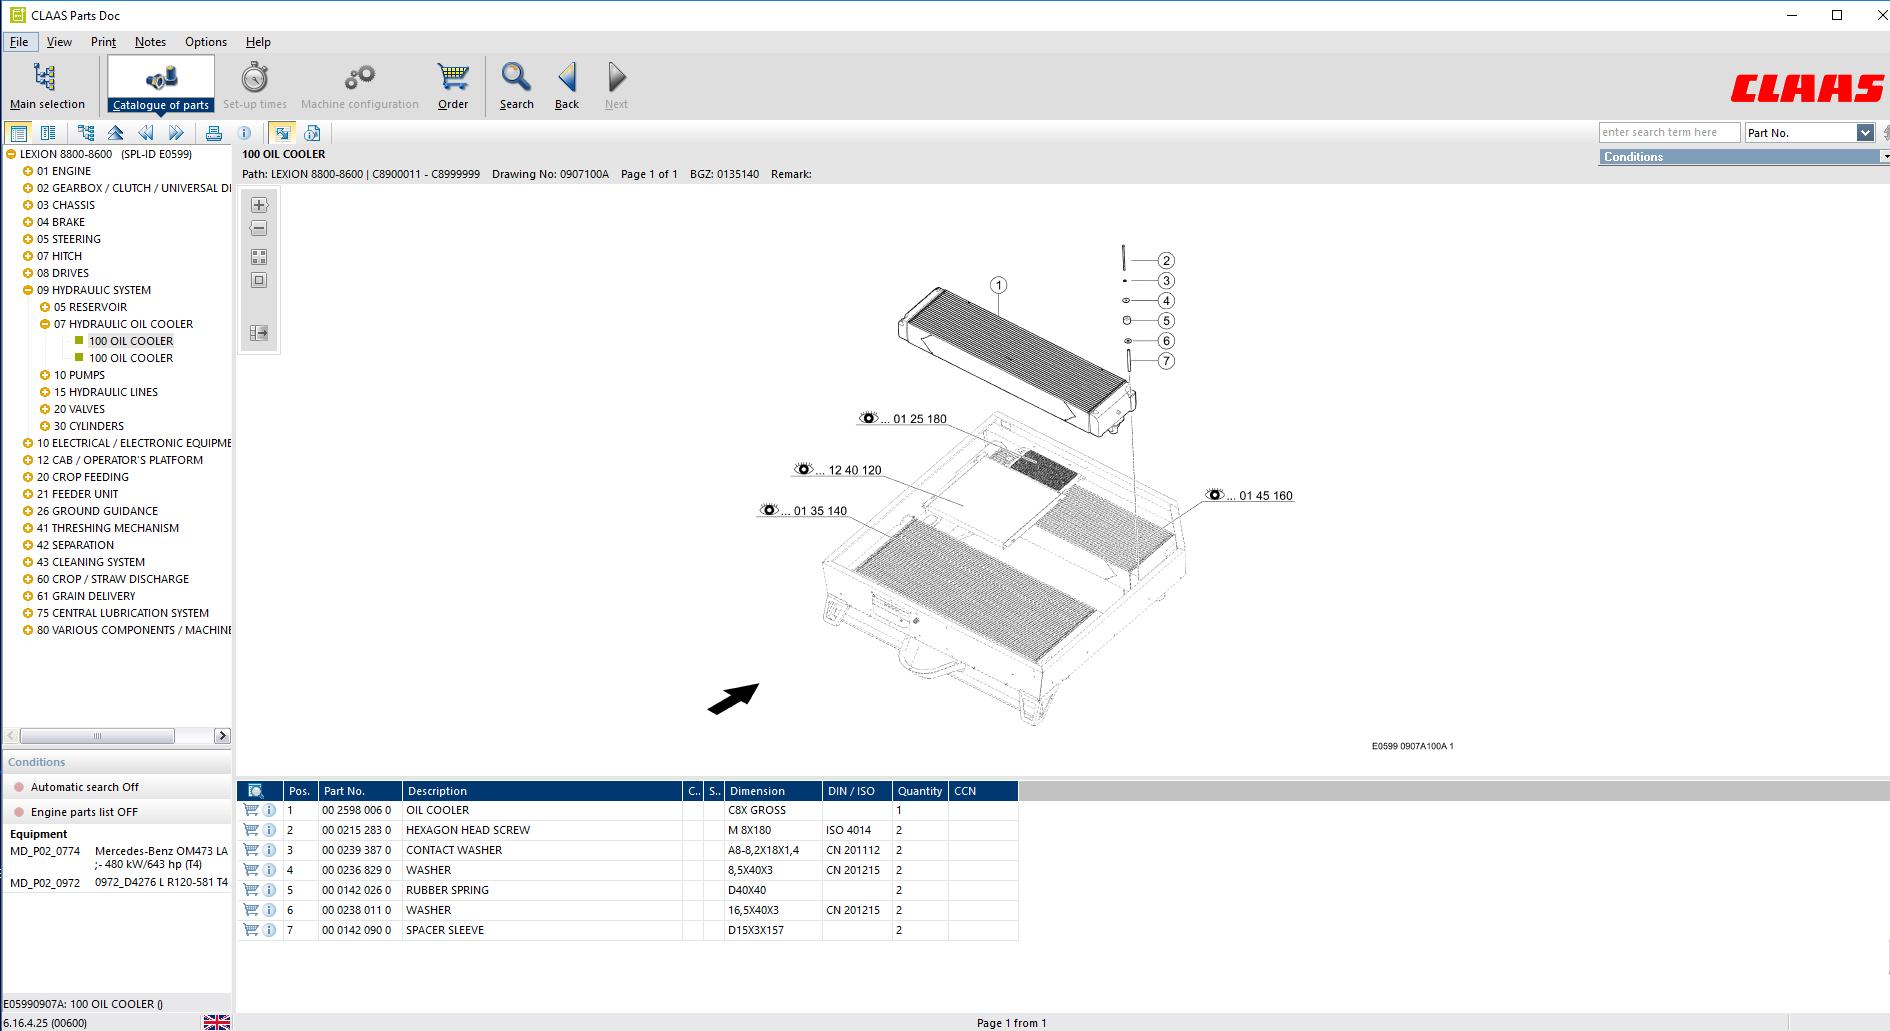Screen dimensions: 1890x1031
Task: Add OIL COOLER row to cart
Action: pyautogui.click(x=251, y=810)
